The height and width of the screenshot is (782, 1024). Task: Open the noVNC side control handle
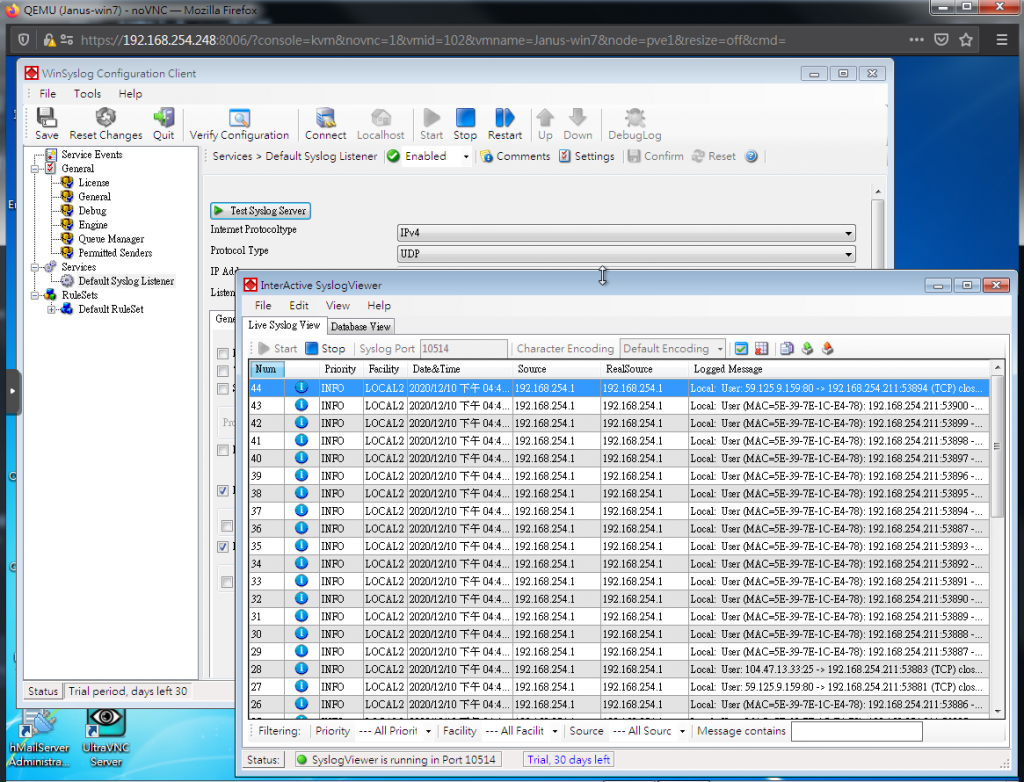point(12,391)
